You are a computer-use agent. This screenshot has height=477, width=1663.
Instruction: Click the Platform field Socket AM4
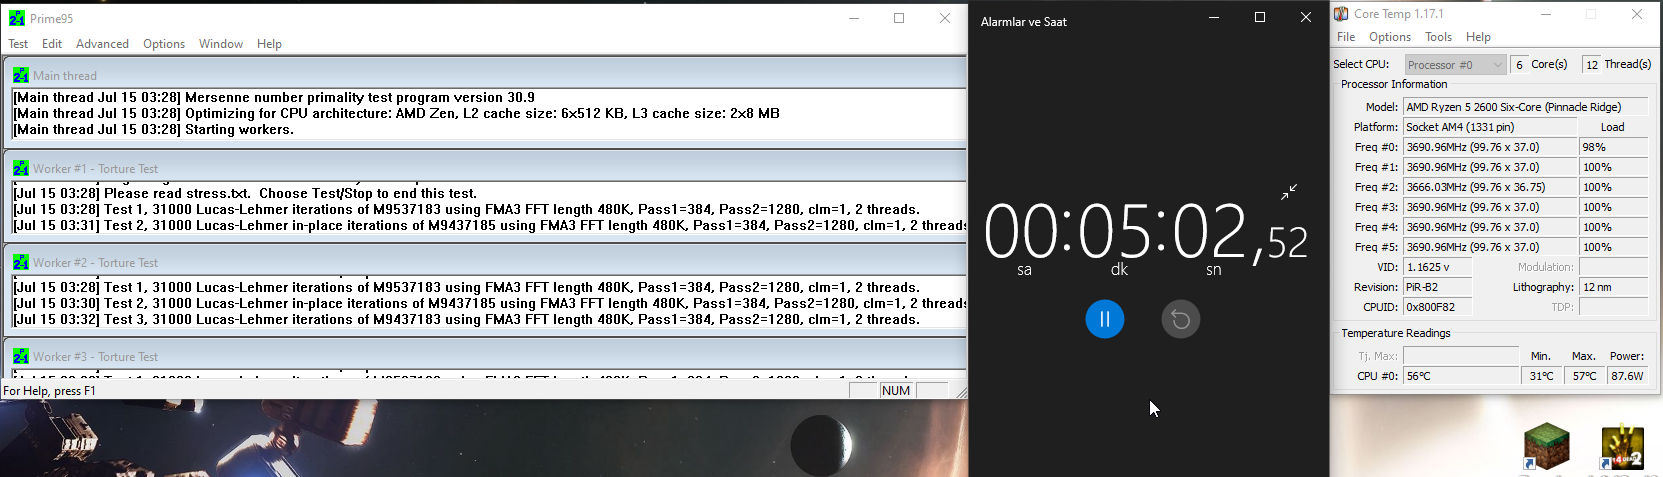coord(1490,127)
